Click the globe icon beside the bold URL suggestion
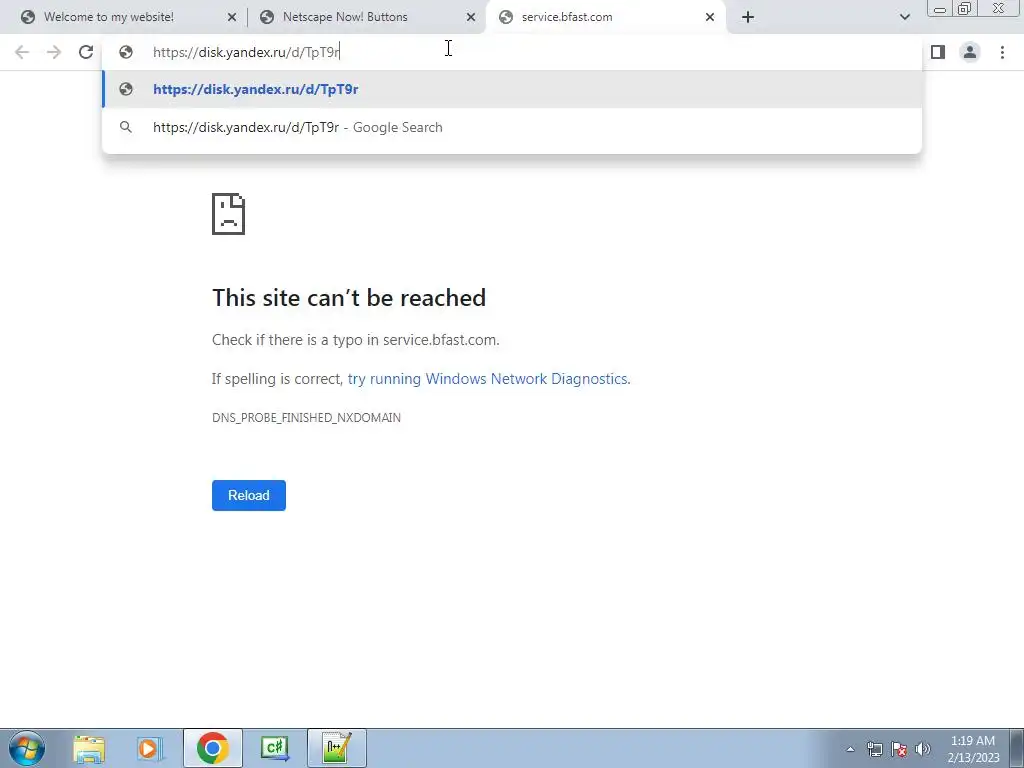The width and height of the screenshot is (1024, 768). (126, 89)
